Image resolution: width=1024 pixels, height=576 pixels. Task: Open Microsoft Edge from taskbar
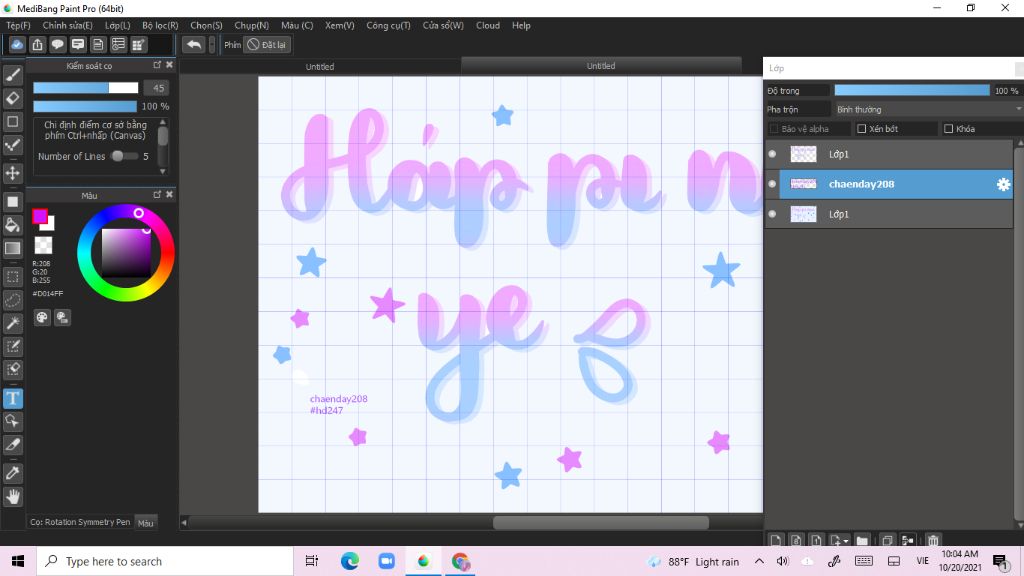(349, 561)
